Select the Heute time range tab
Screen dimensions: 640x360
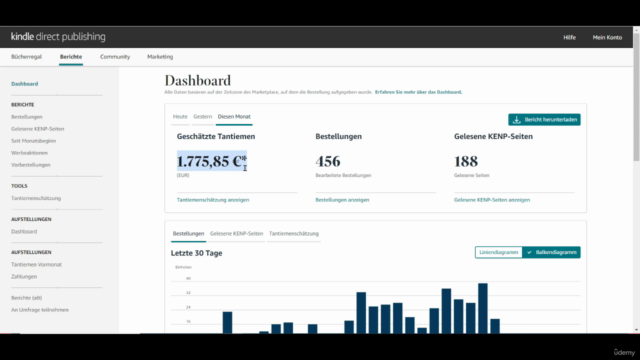(x=180, y=117)
